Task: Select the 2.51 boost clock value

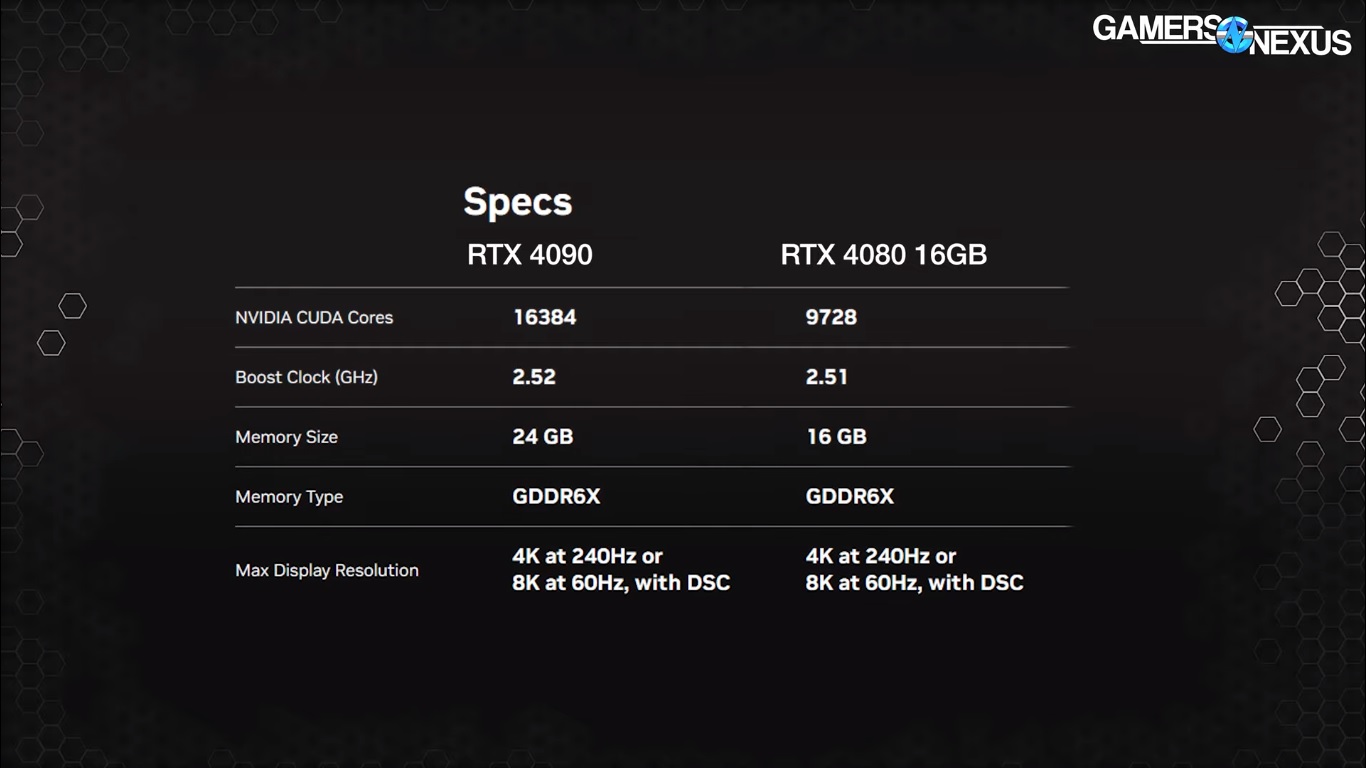Action: tap(827, 377)
